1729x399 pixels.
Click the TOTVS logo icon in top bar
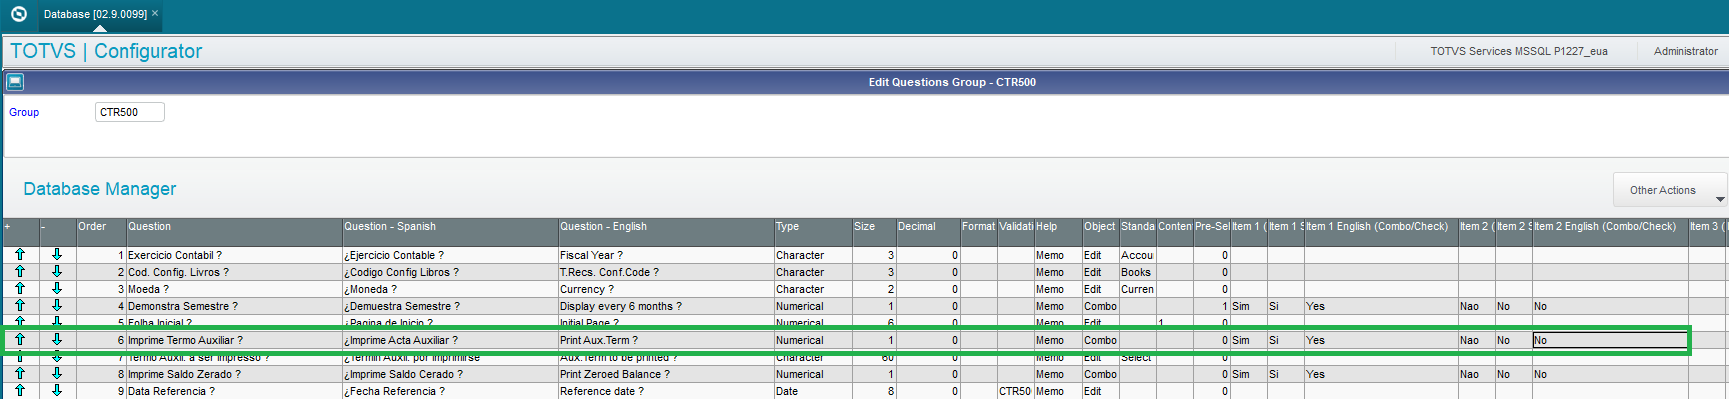click(18, 14)
